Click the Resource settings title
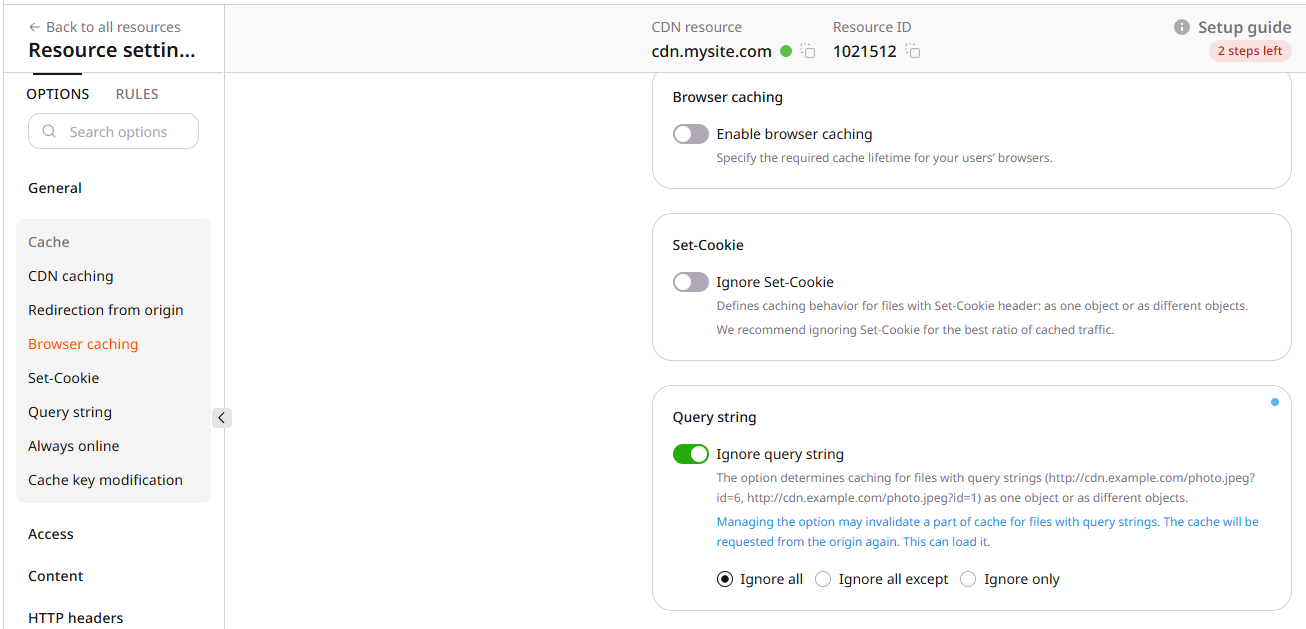The width and height of the screenshot is (1306, 629). tap(112, 51)
